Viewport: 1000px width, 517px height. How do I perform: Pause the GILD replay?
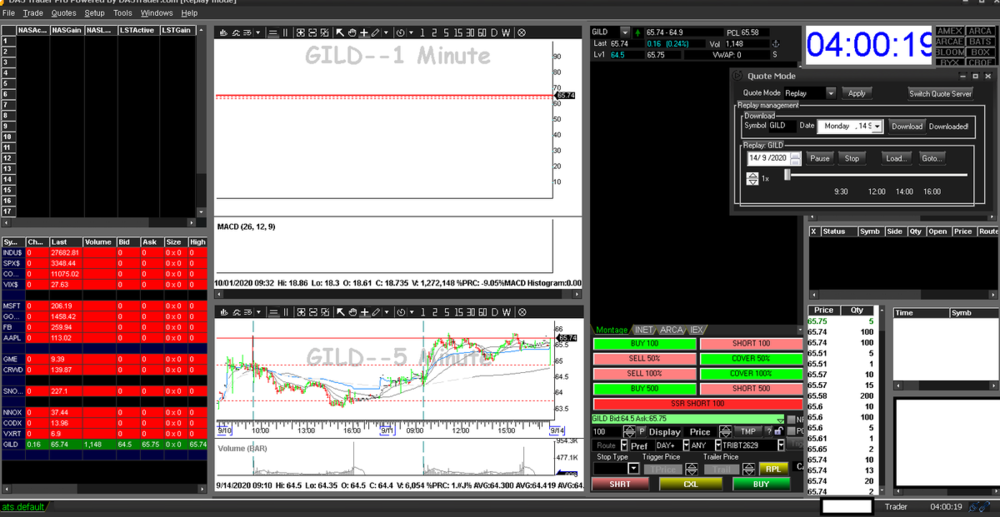pos(820,158)
